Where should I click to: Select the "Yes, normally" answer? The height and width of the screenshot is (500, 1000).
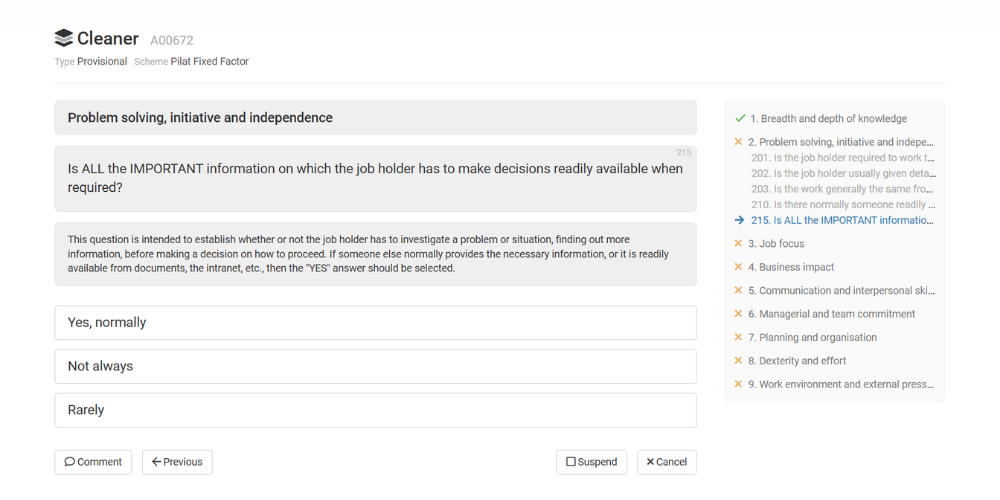(x=375, y=323)
